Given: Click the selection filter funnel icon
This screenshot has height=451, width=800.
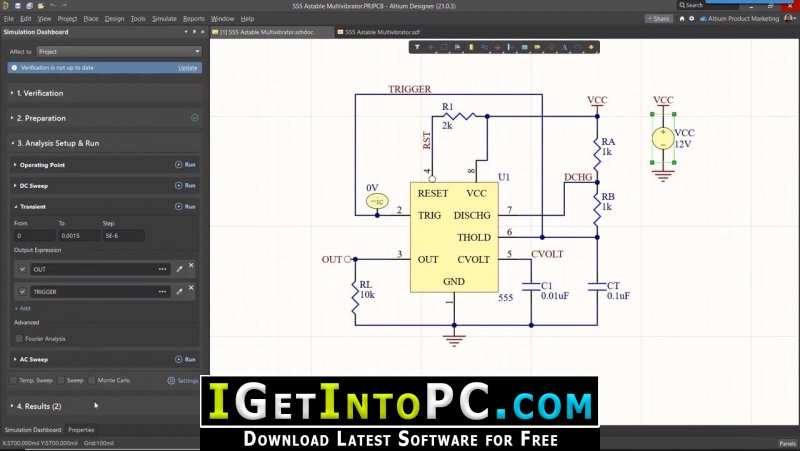Looking at the screenshot, I should 417,47.
